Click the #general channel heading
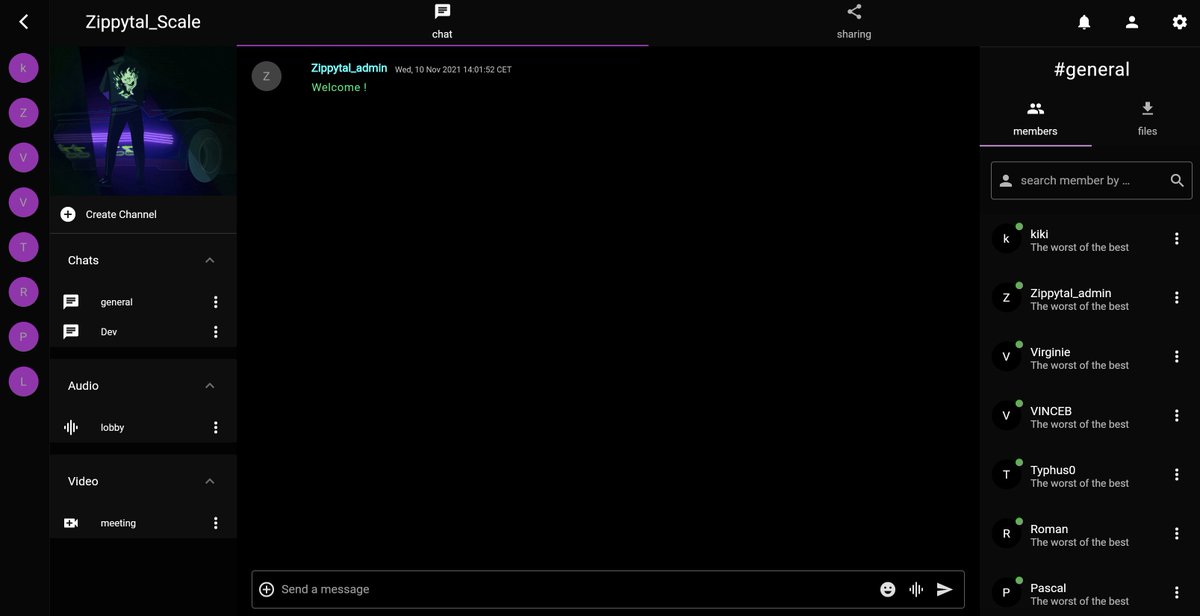 pos(1091,69)
